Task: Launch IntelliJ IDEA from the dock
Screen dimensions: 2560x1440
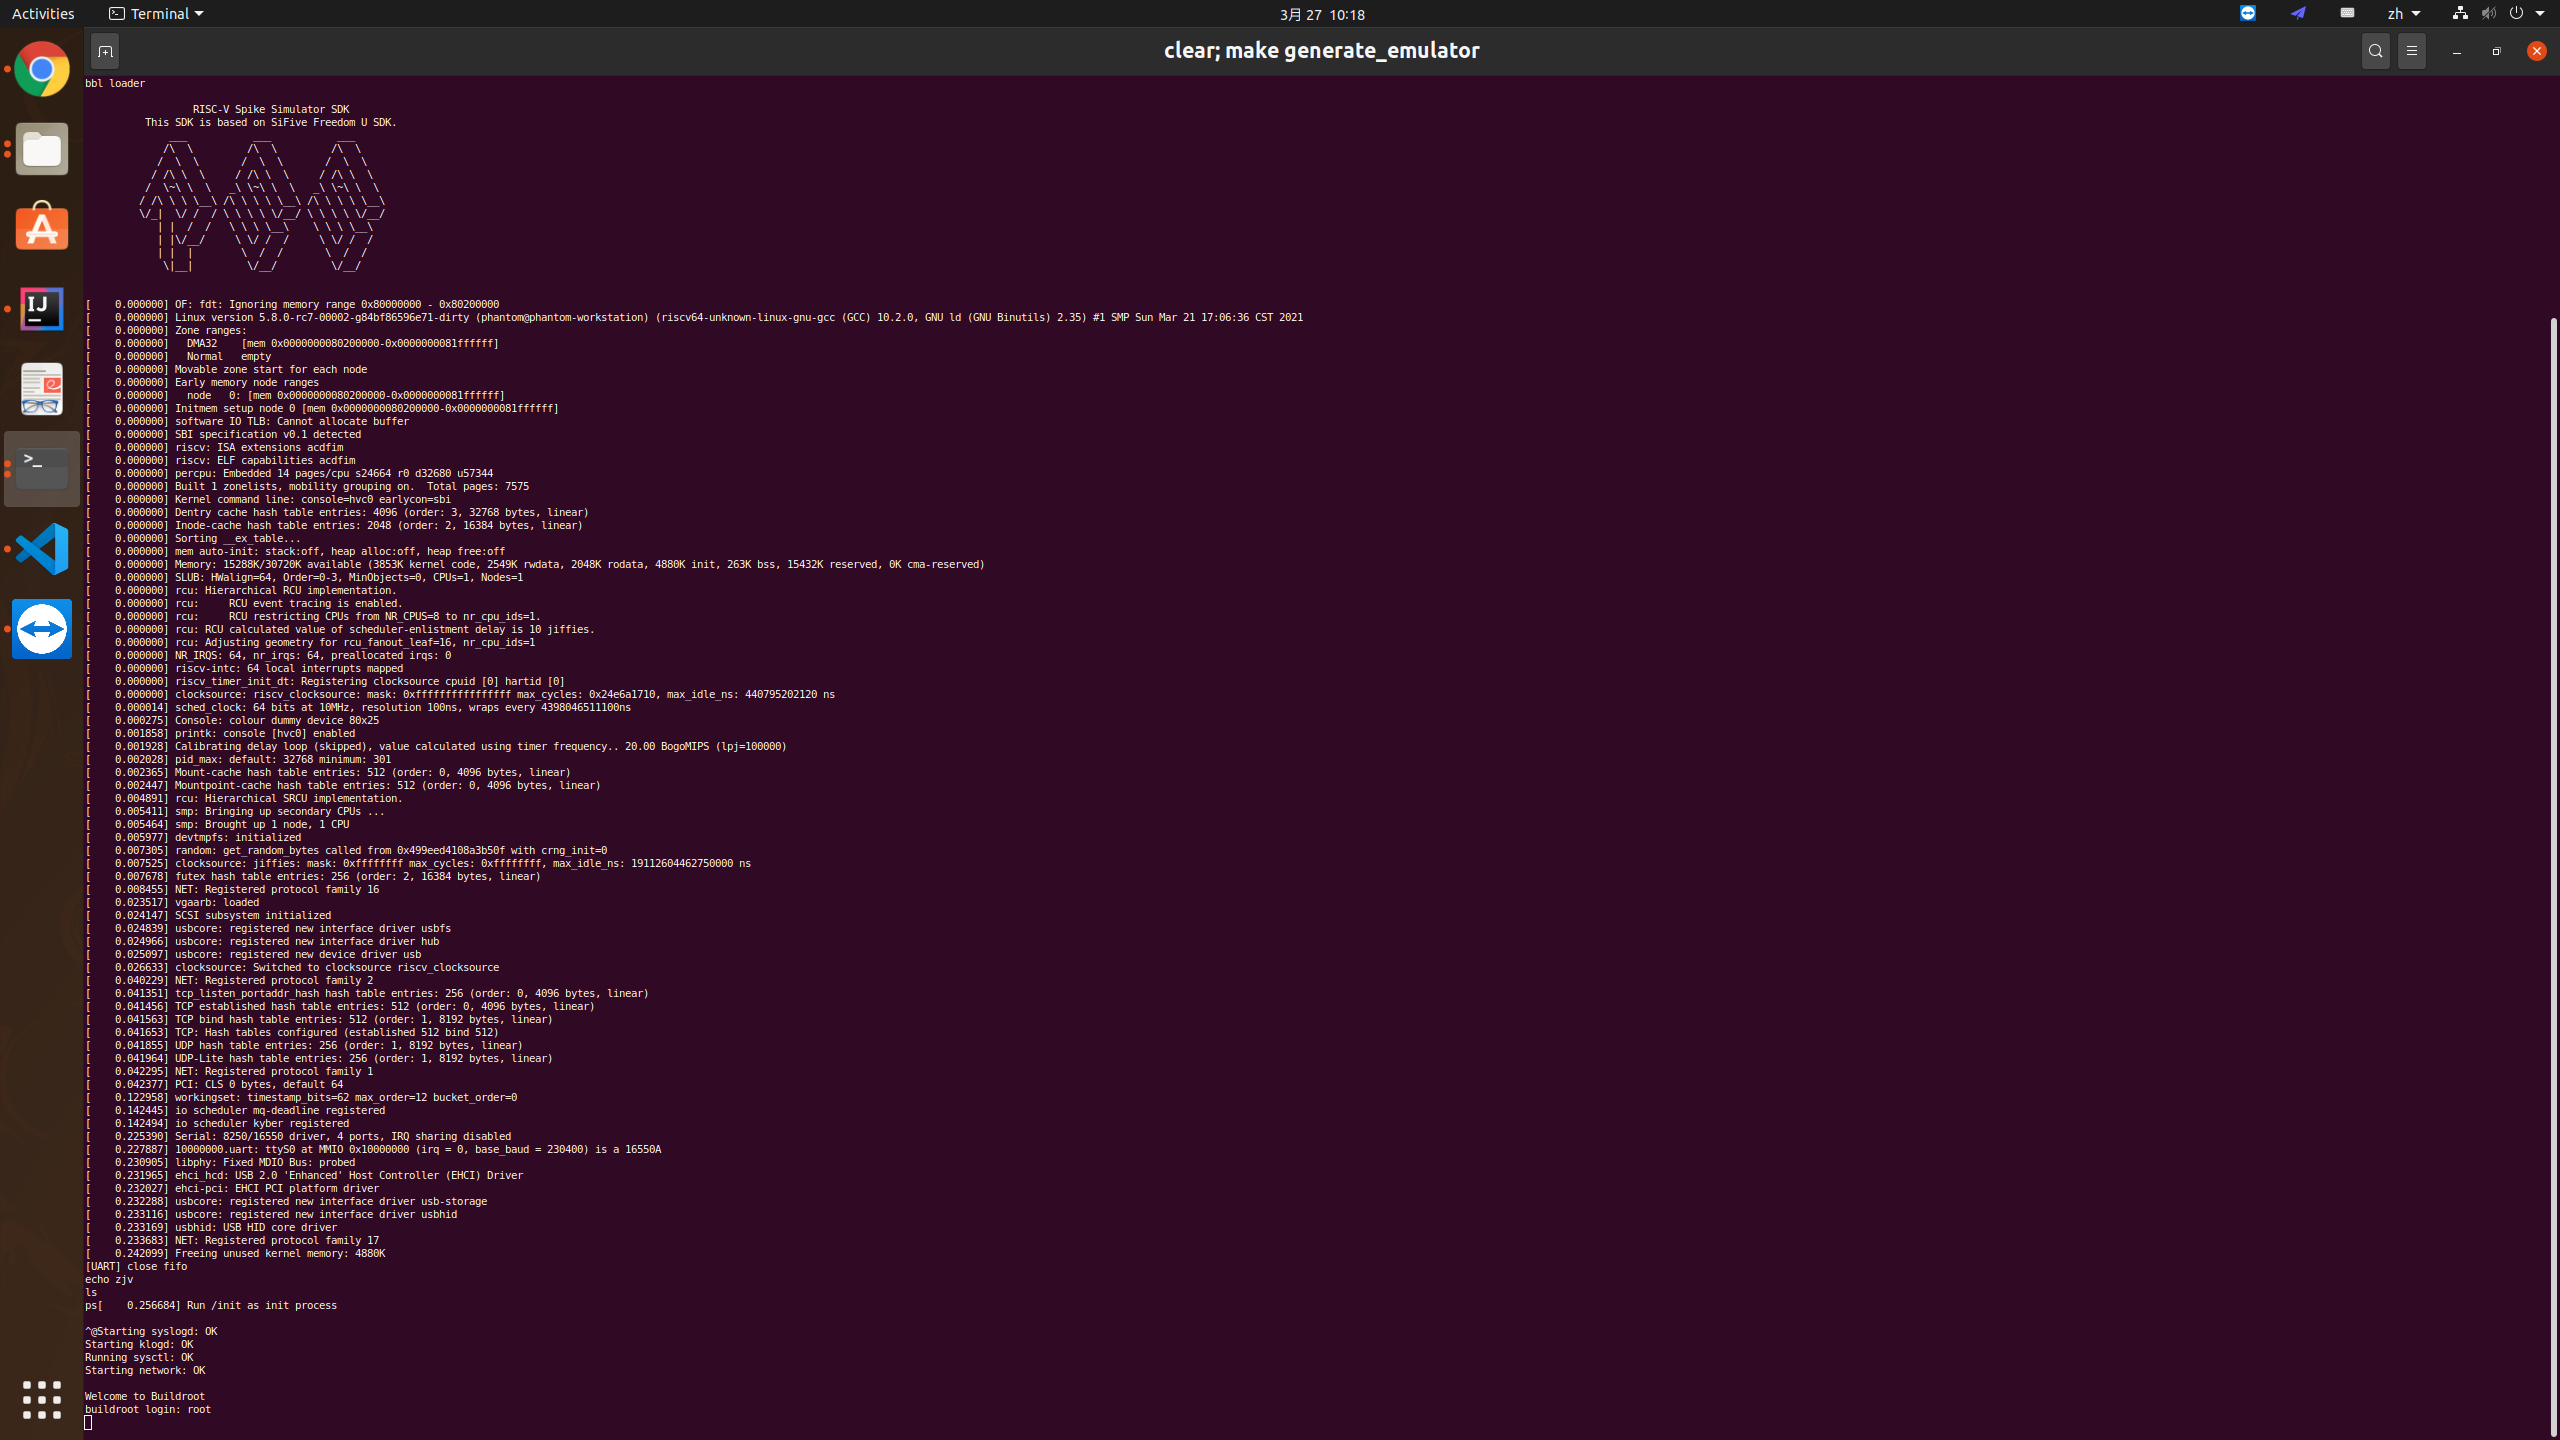Action: point(42,309)
